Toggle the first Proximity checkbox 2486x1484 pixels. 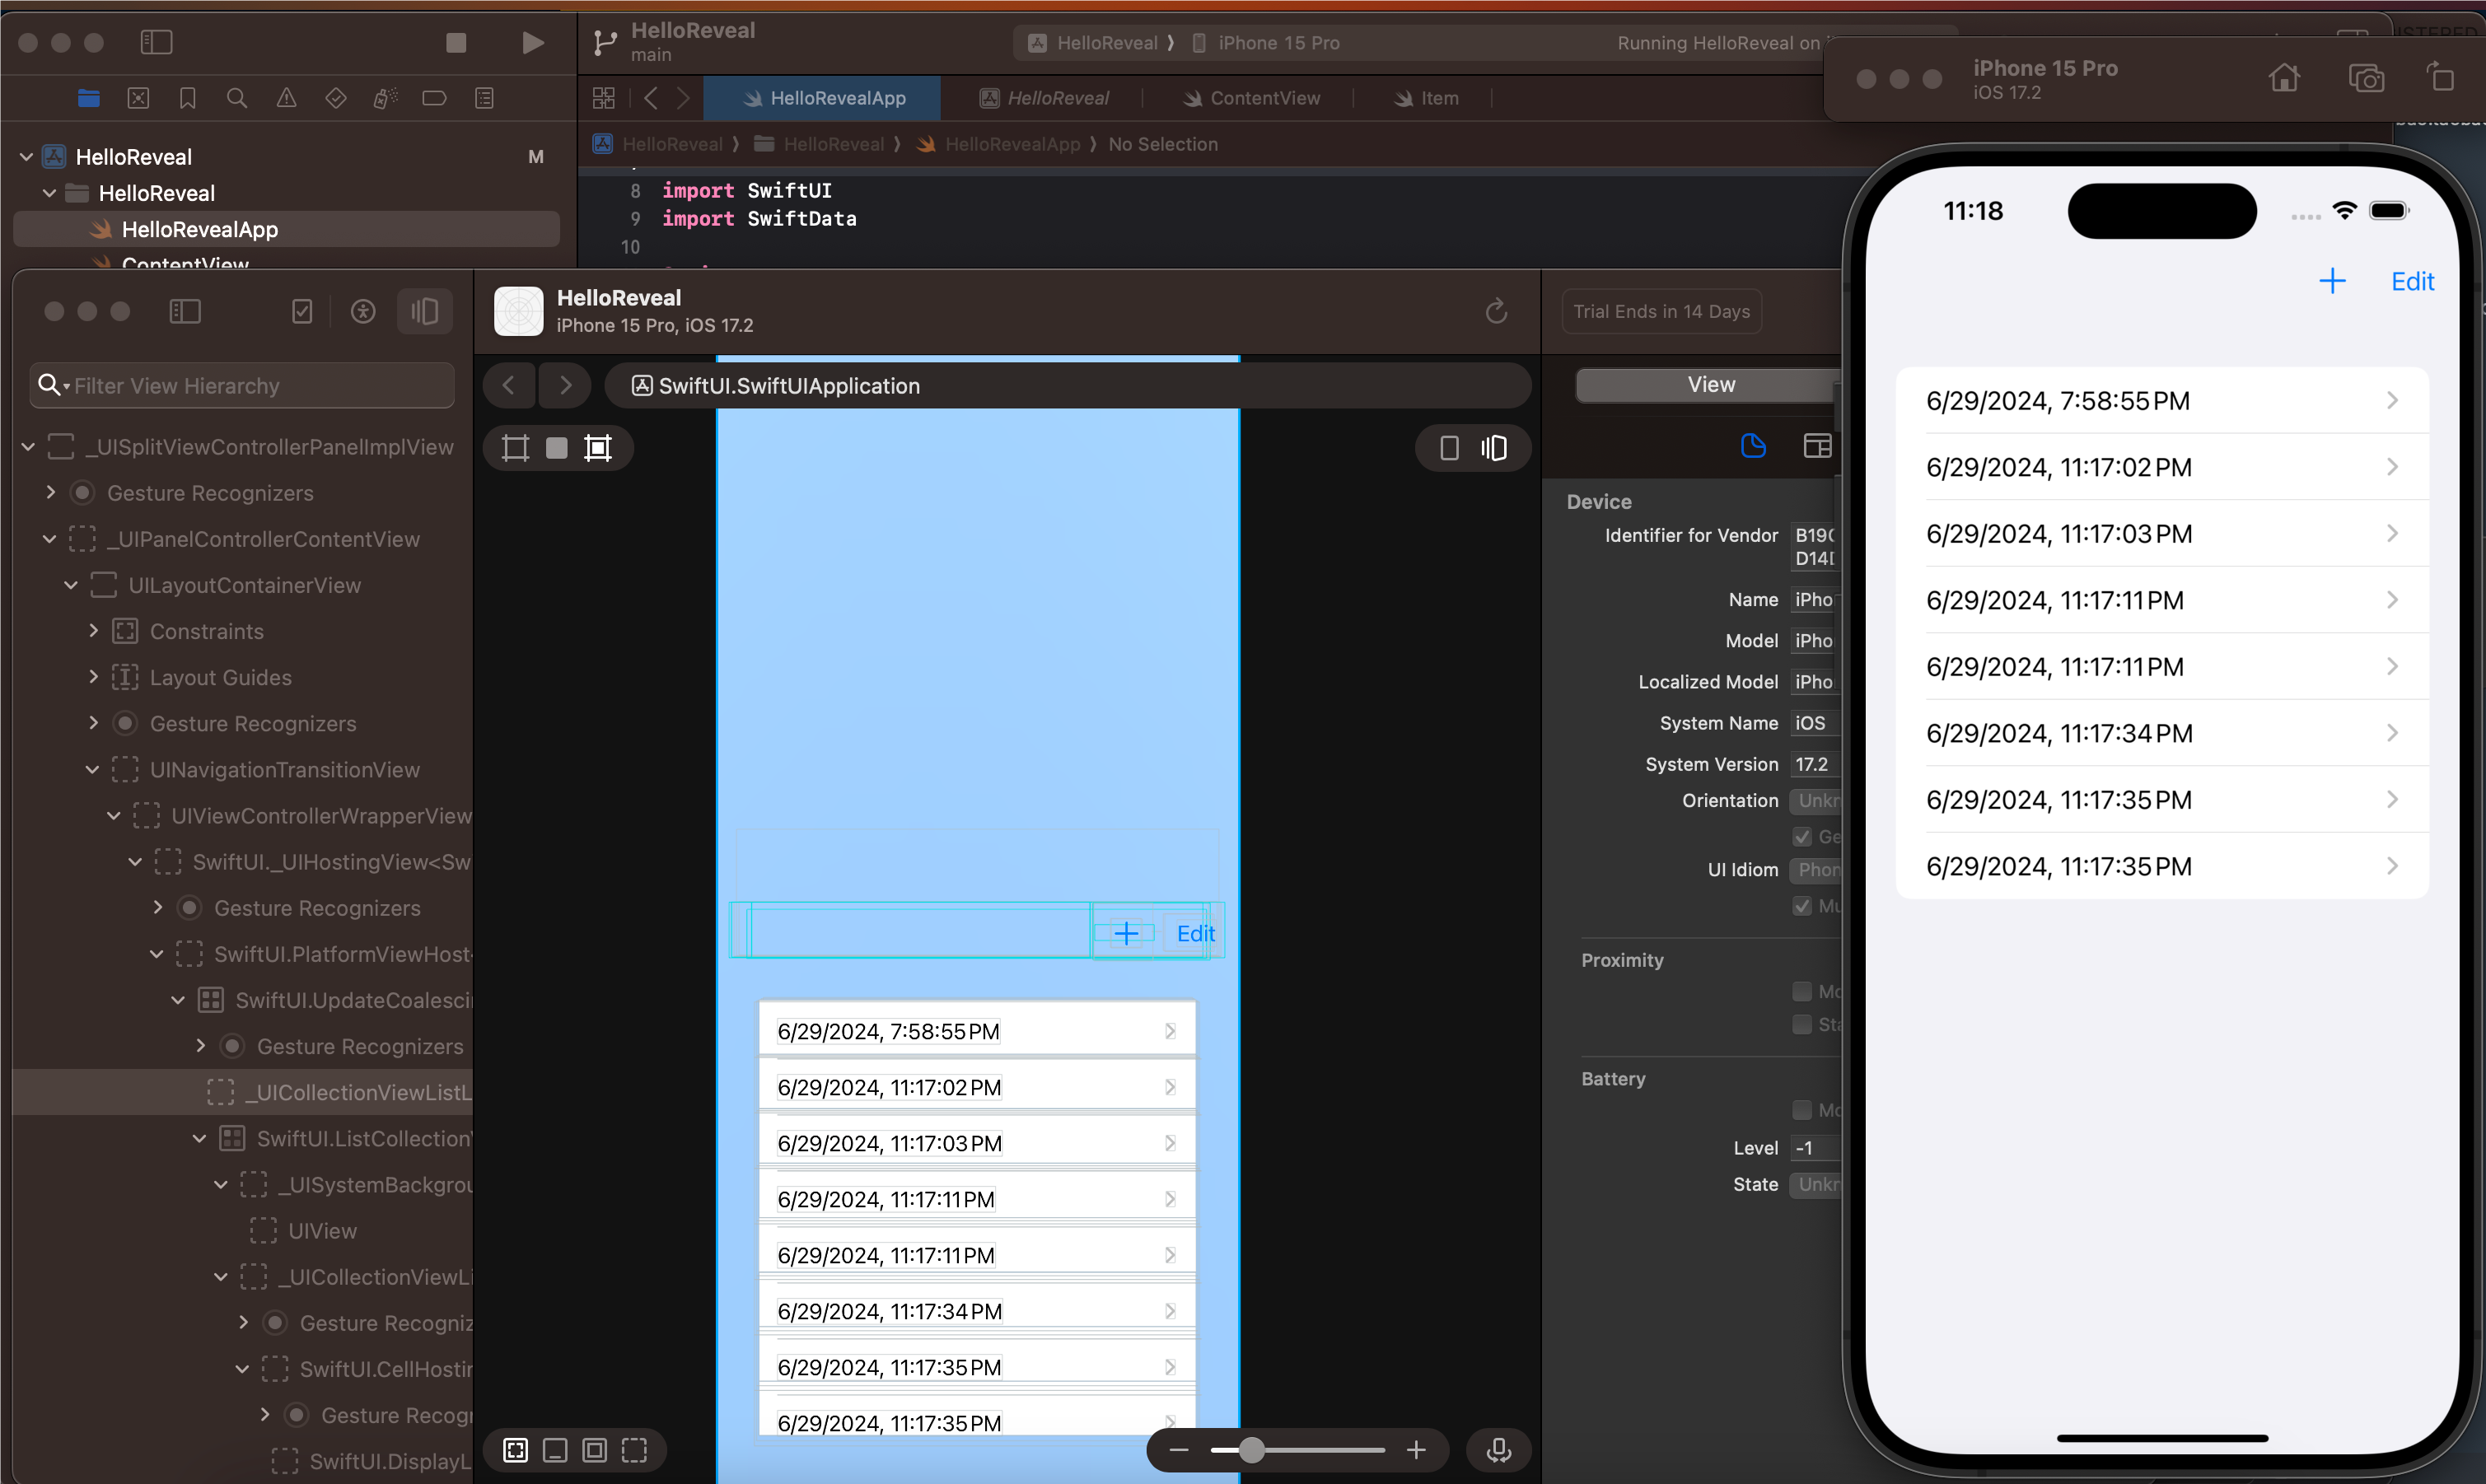[1802, 991]
